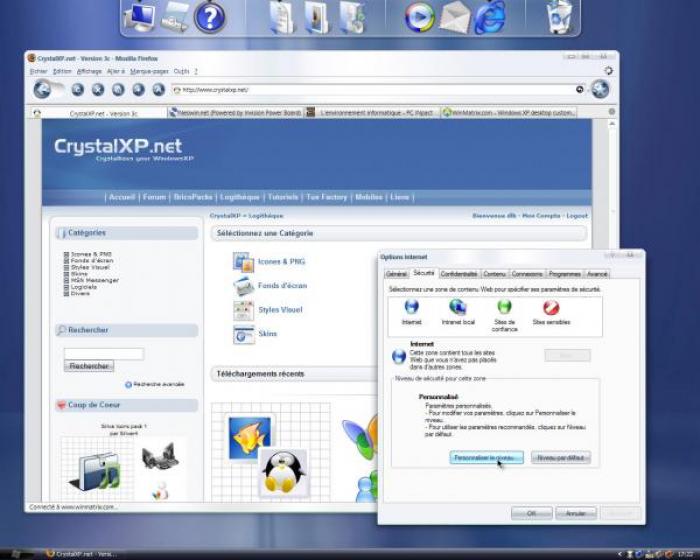Viewport: 700px width, 560px height.
Task: Switch to the Neowin.net browser tab
Action: click(x=235, y=113)
